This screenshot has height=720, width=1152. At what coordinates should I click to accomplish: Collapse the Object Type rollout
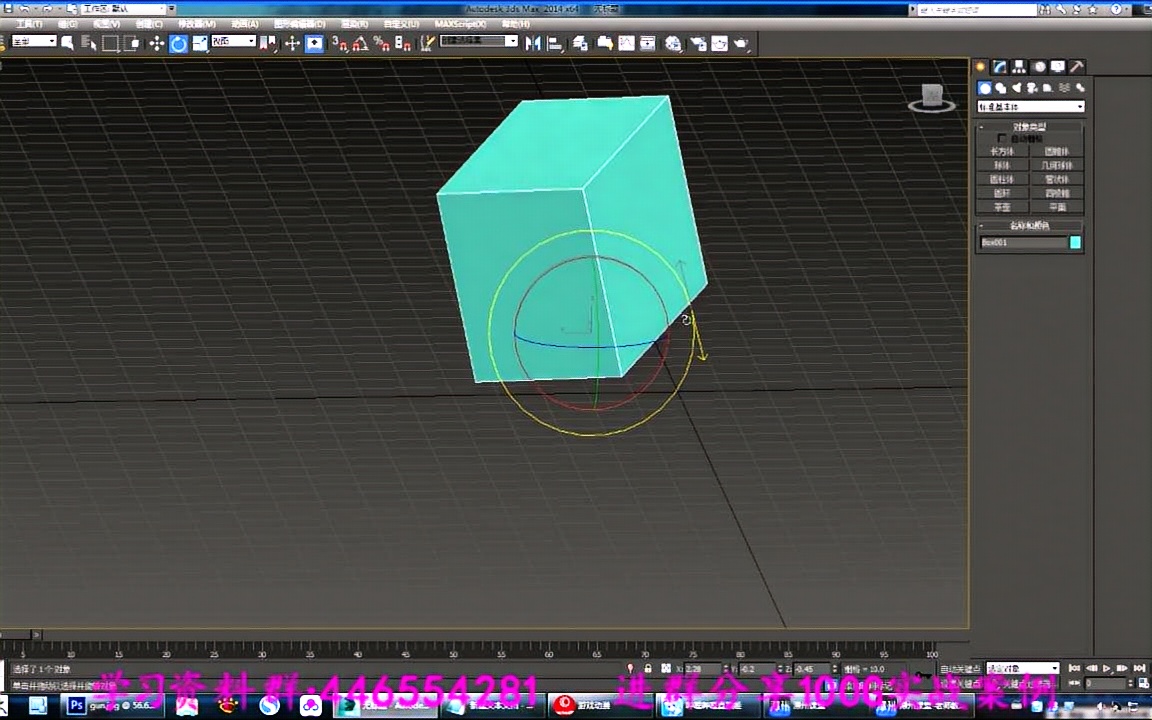(1029, 126)
